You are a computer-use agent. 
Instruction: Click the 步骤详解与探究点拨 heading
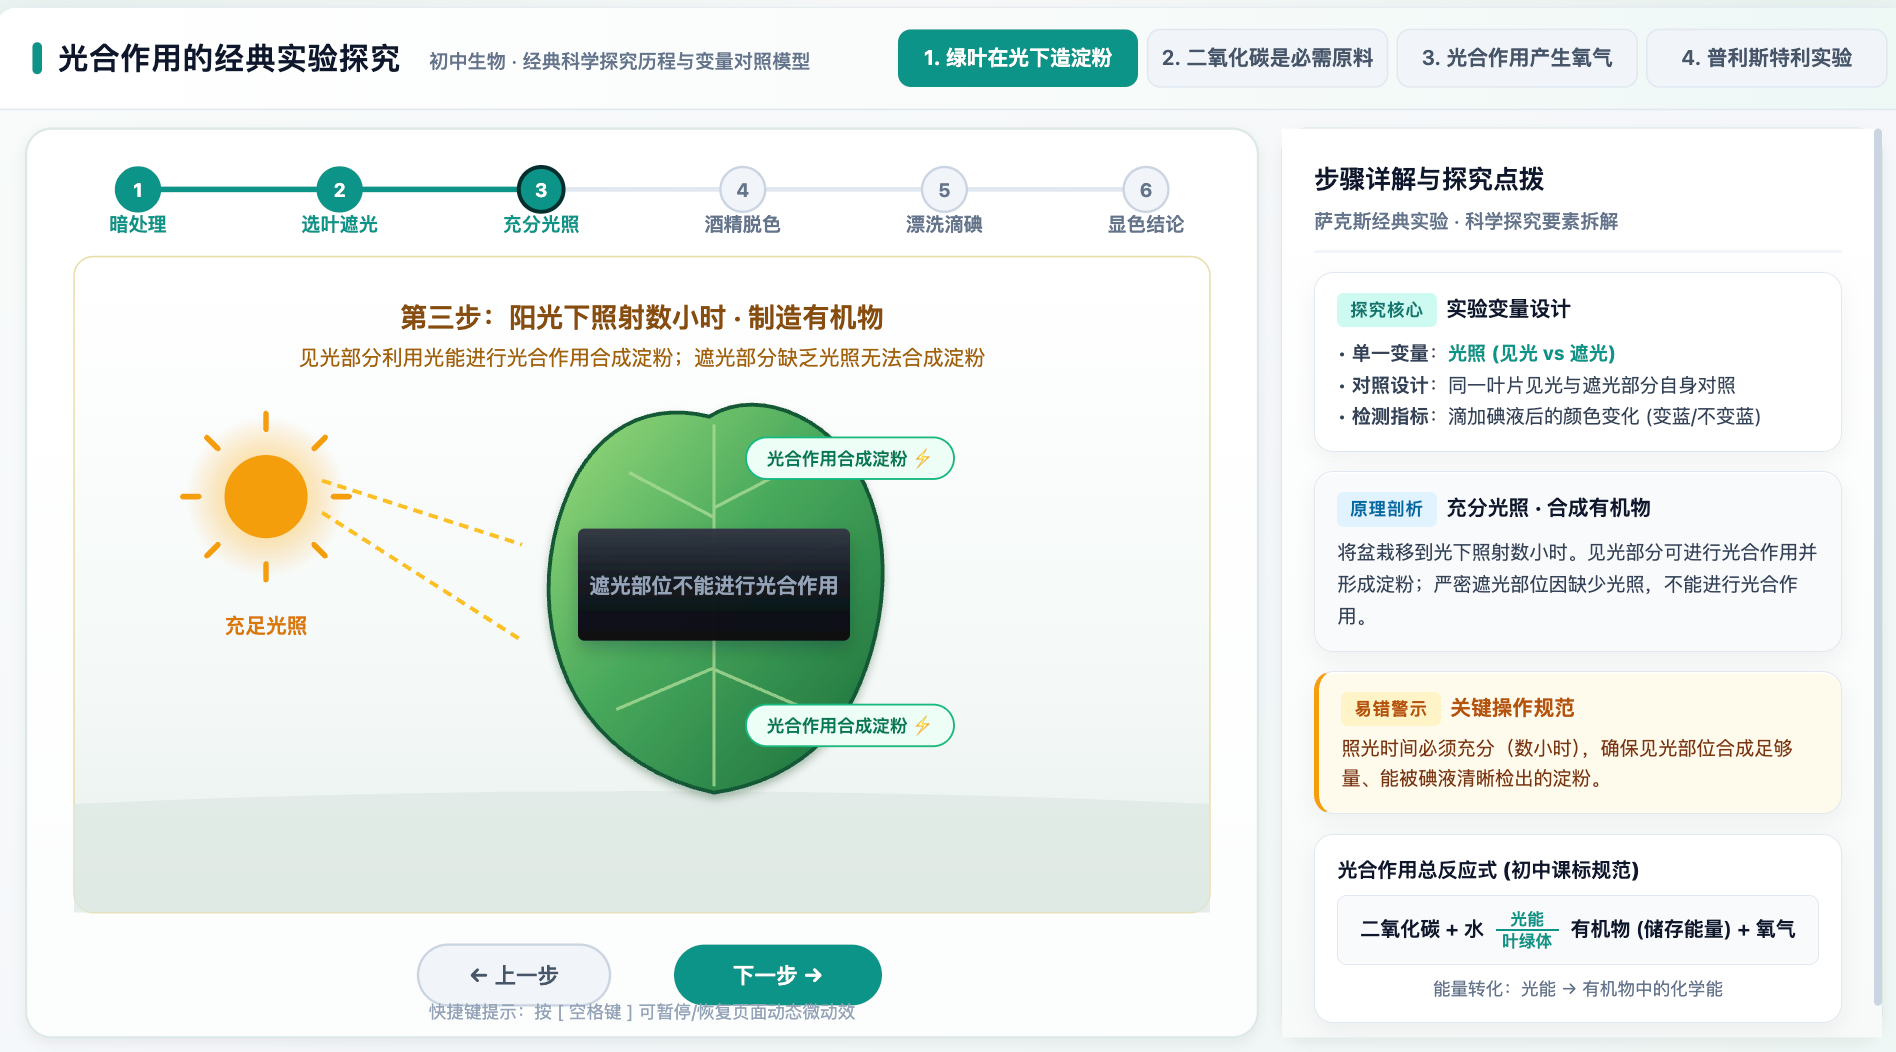pos(1429,179)
